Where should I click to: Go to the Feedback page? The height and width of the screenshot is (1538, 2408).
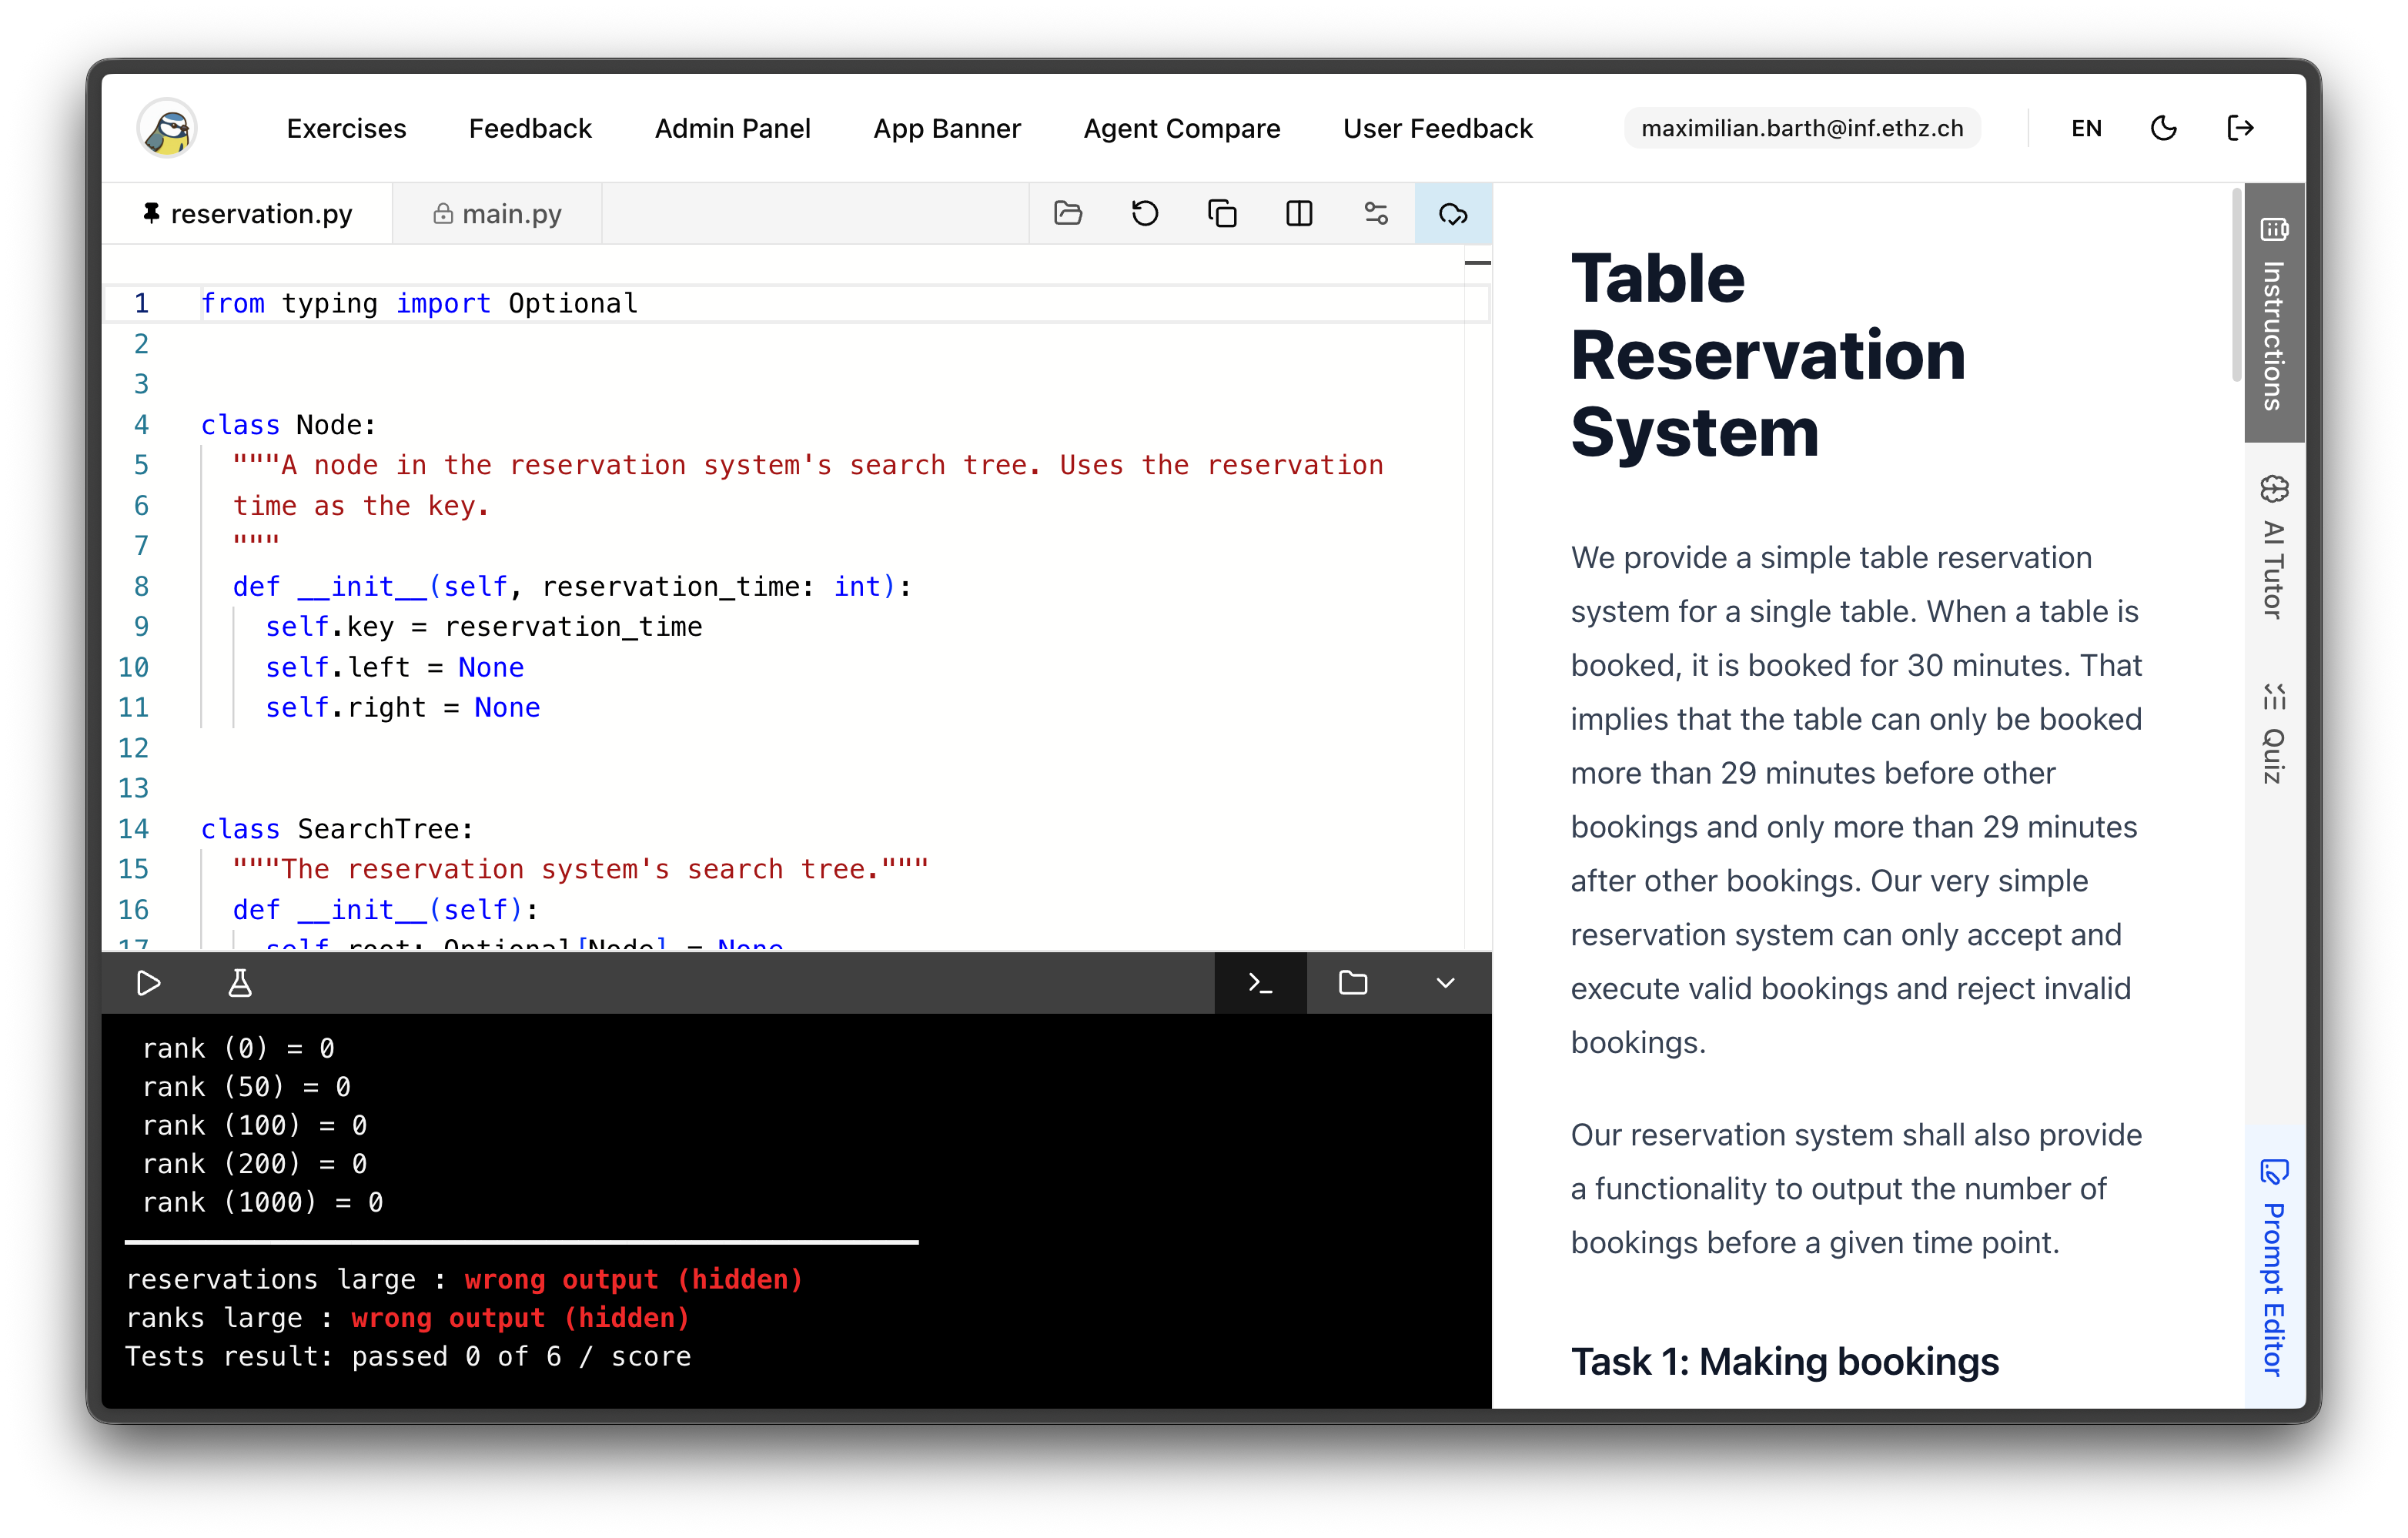tap(530, 128)
